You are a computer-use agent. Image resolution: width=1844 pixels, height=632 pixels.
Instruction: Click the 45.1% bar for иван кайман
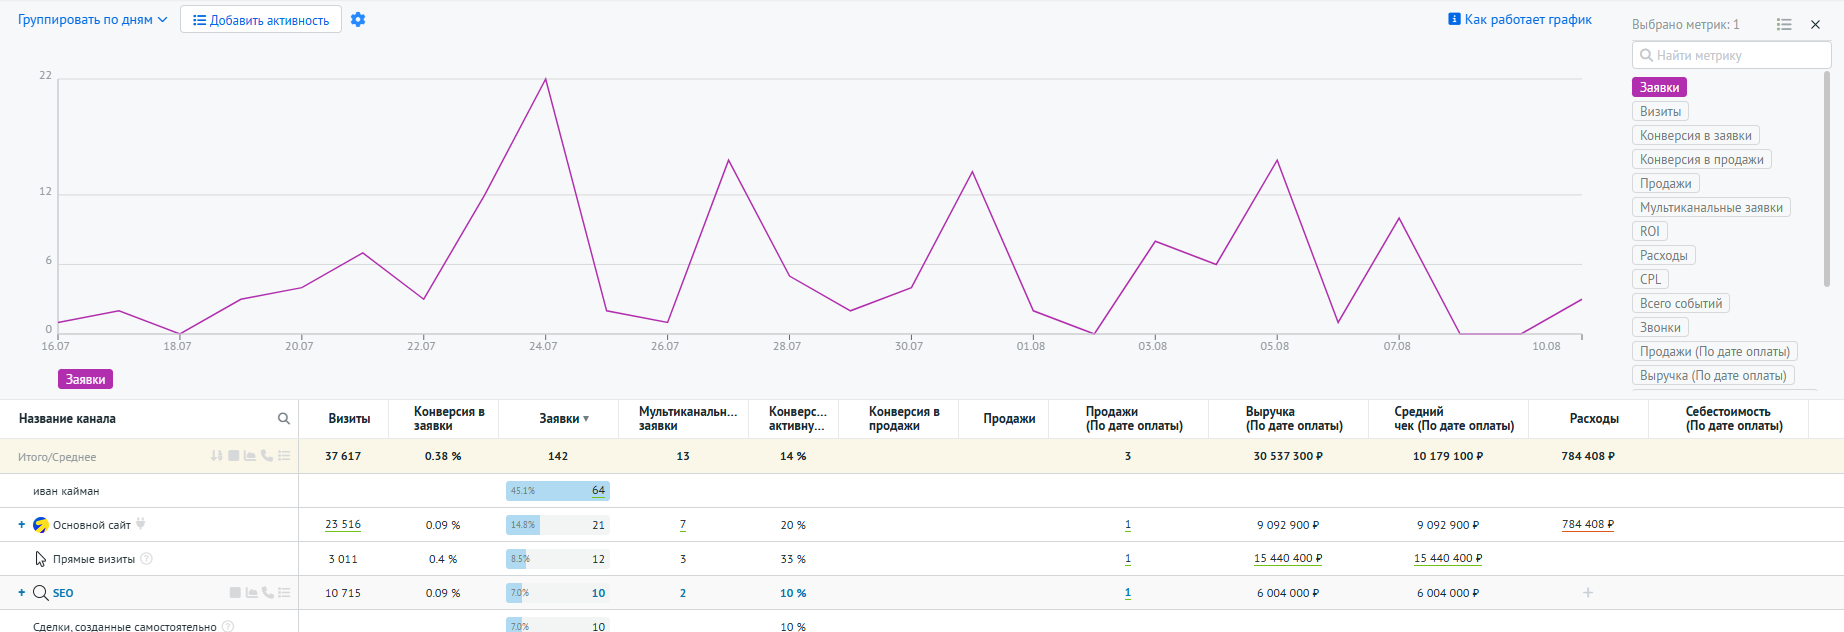click(x=558, y=491)
